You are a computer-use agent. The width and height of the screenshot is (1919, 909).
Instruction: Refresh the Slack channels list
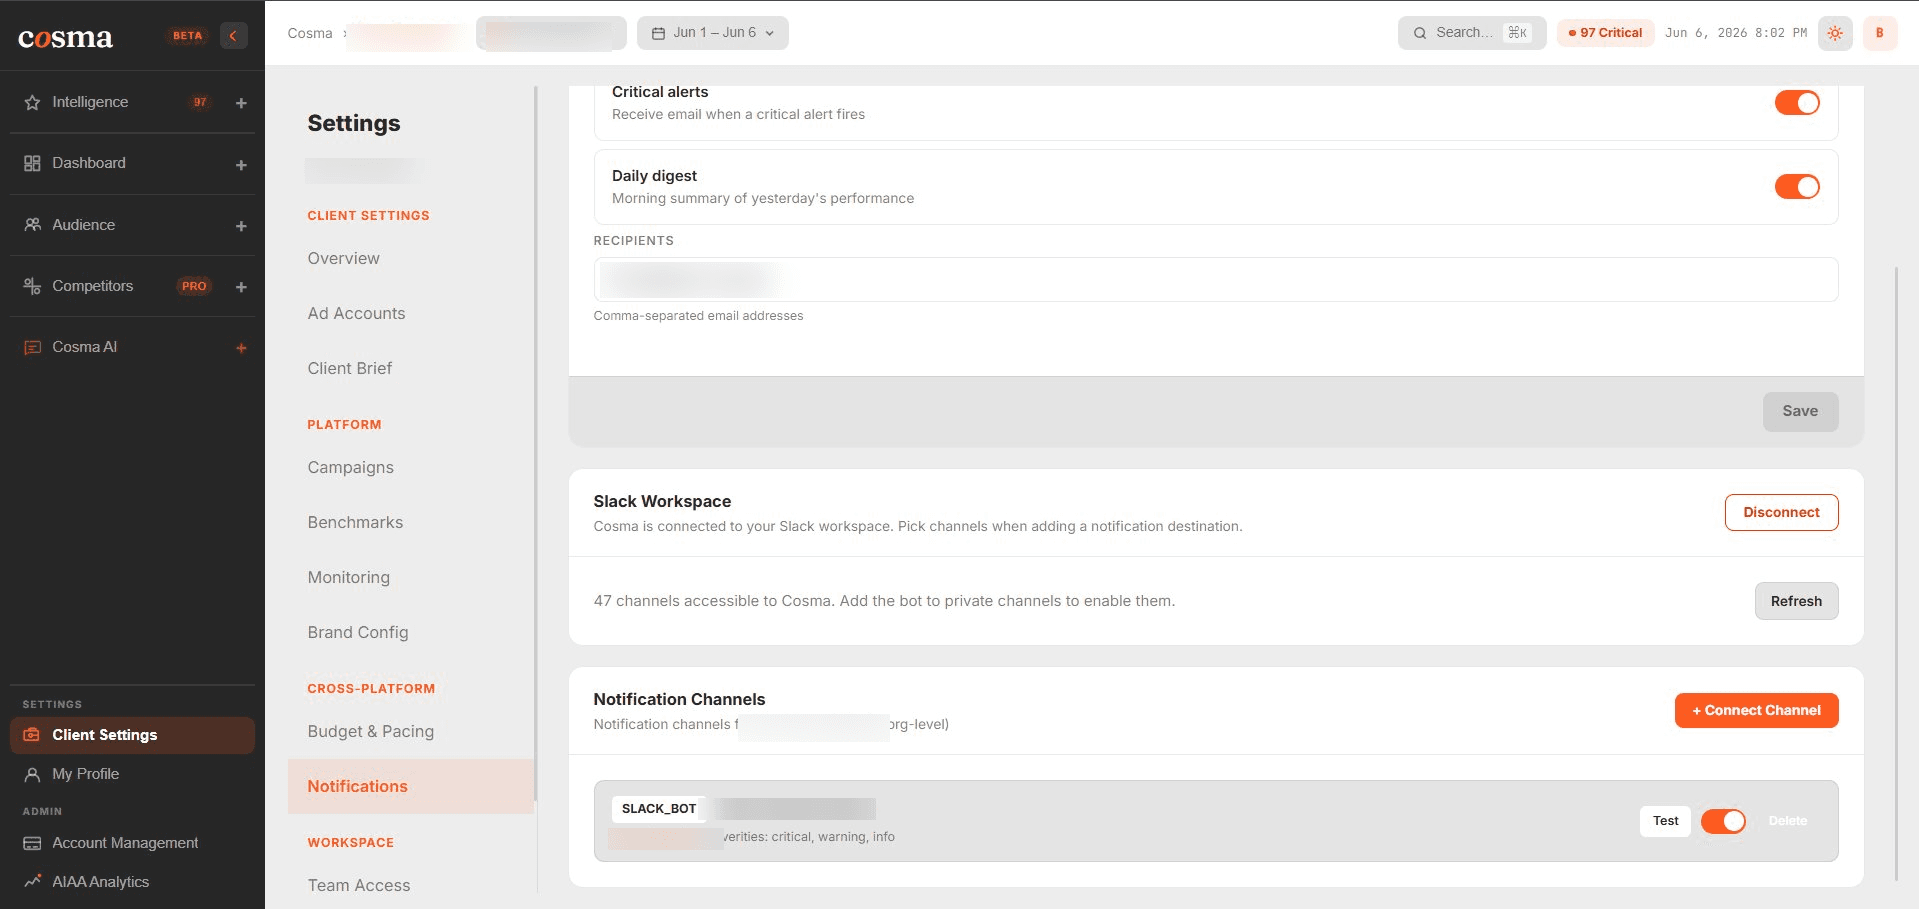tap(1796, 601)
